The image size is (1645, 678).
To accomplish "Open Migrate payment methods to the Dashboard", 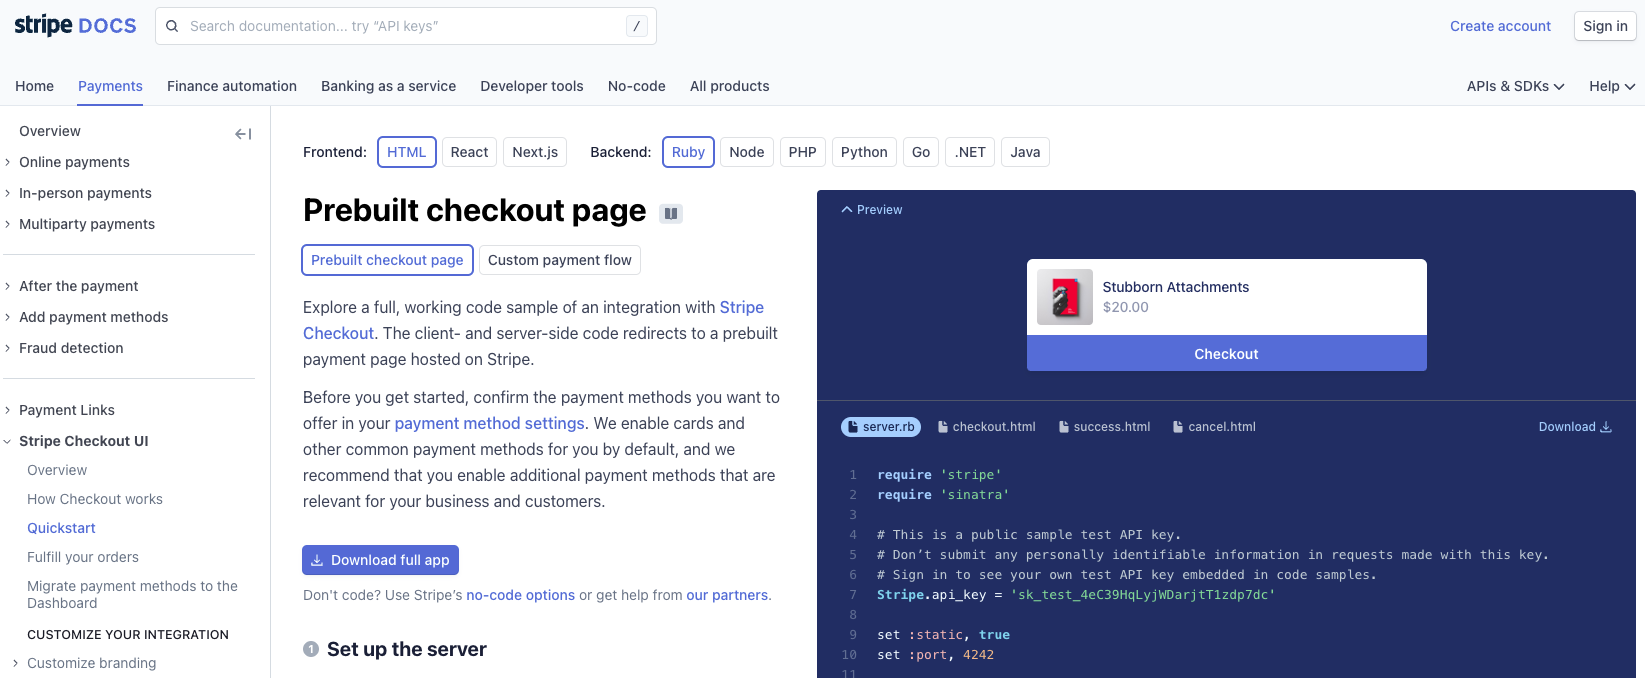I will [x=132, y=594].
